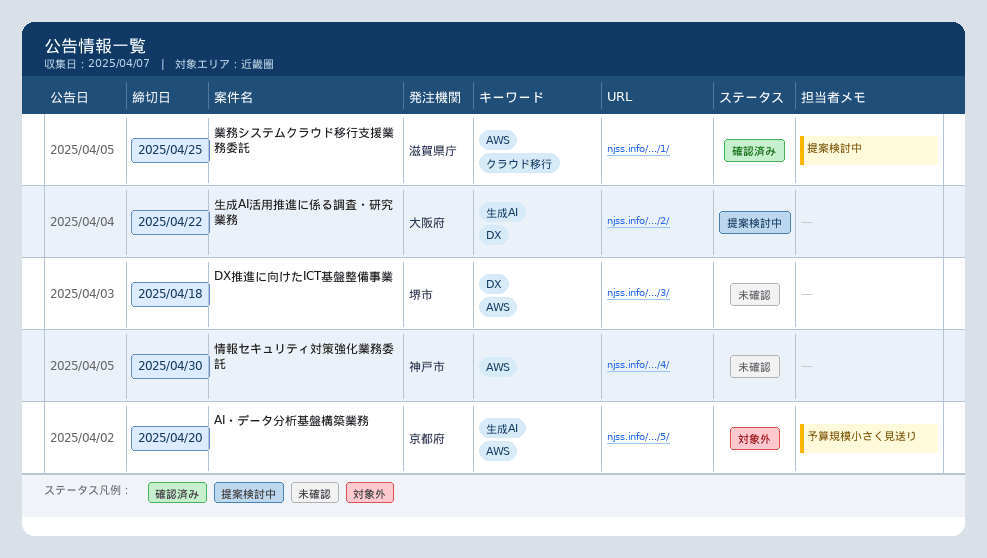The width and height of the screenshot is (987, 558).
Task: Click the 公告日 column header
Action: (x=69, y=98)
